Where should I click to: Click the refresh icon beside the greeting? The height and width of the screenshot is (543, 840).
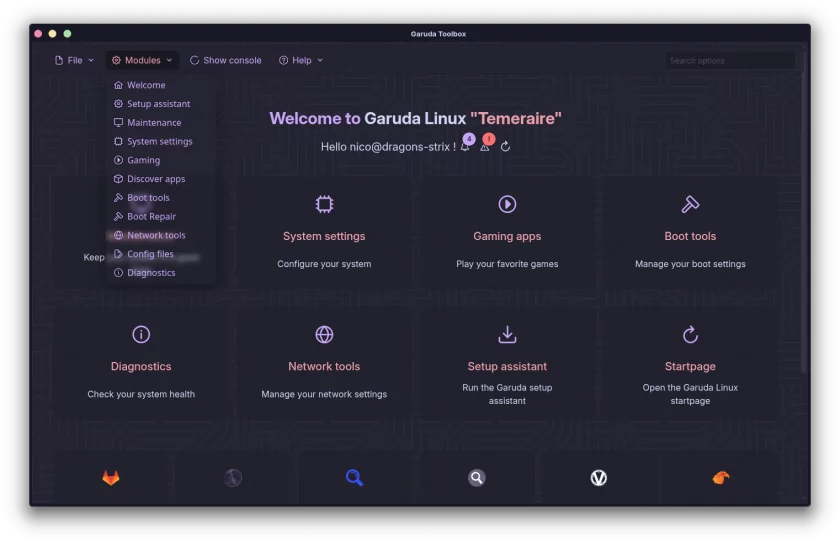coord(505,146)
